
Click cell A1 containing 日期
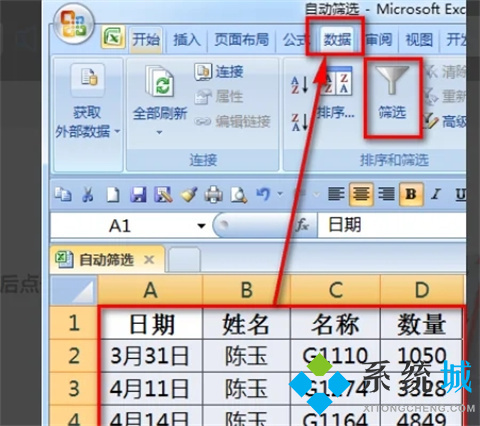(151, 323)
